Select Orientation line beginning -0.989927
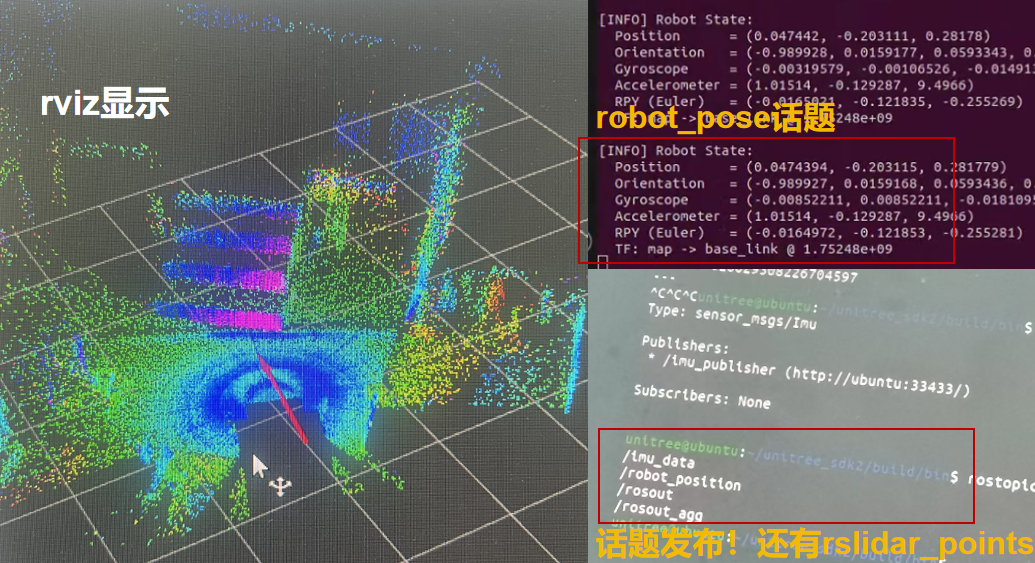Viewport: 1035px width, 563px height. tap(824, 183)
